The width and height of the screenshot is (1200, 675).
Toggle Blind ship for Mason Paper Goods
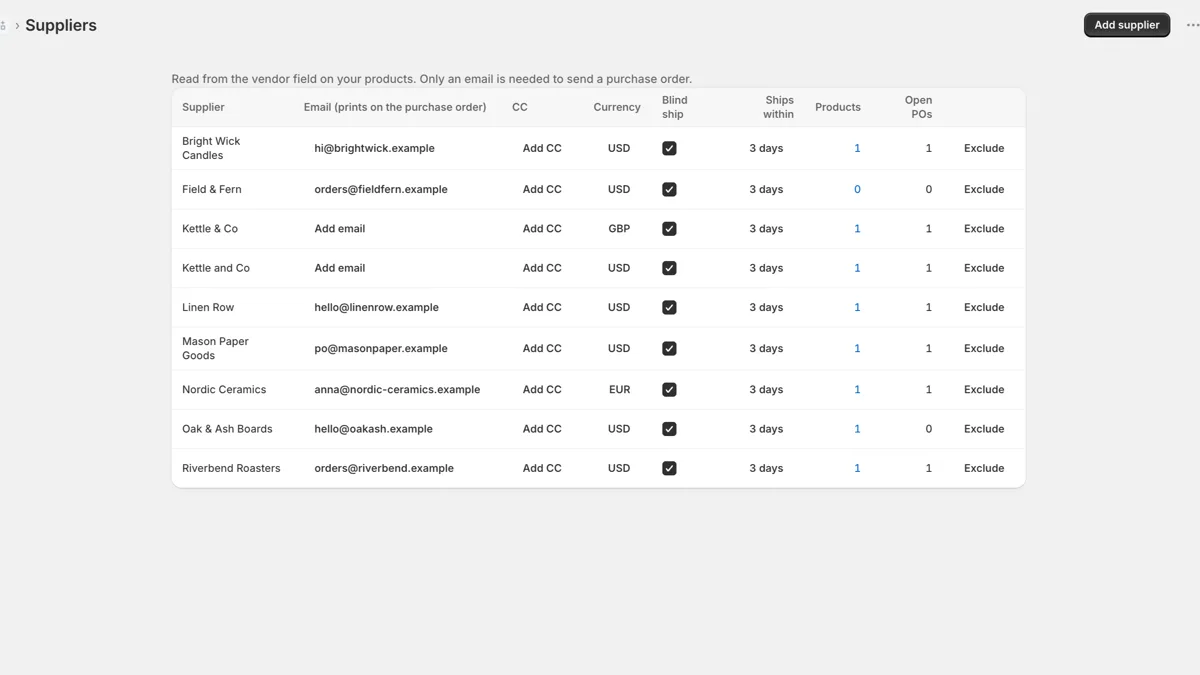click(x=669, y=349)
